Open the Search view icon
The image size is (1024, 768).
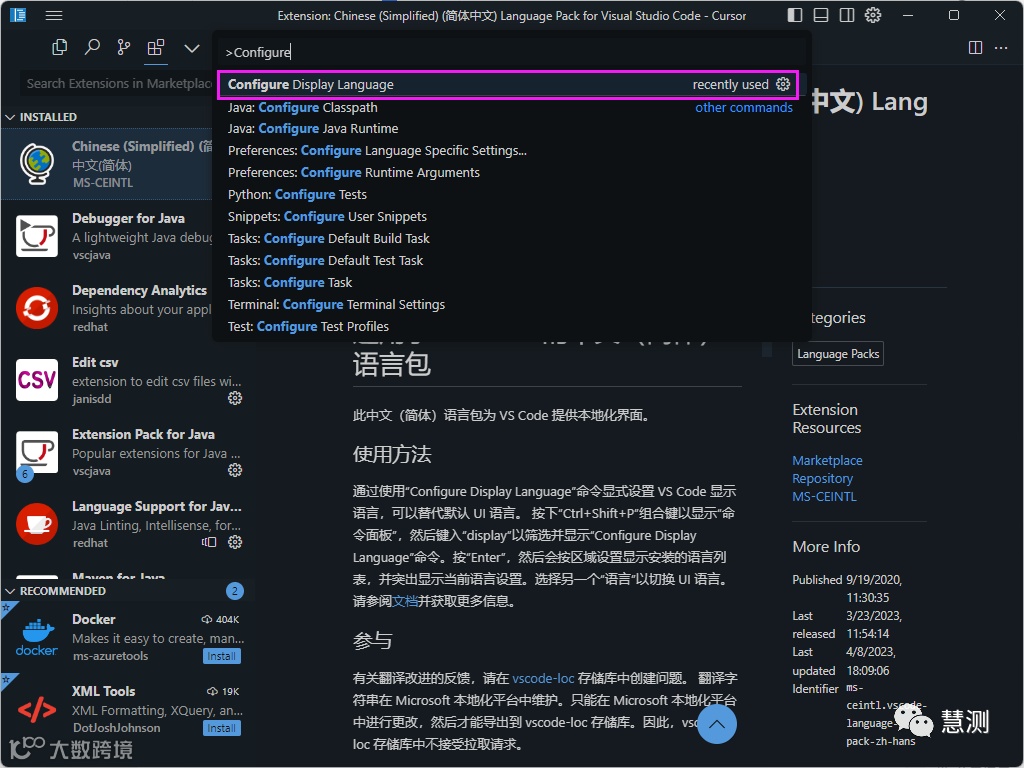click(x=92, y=47)
